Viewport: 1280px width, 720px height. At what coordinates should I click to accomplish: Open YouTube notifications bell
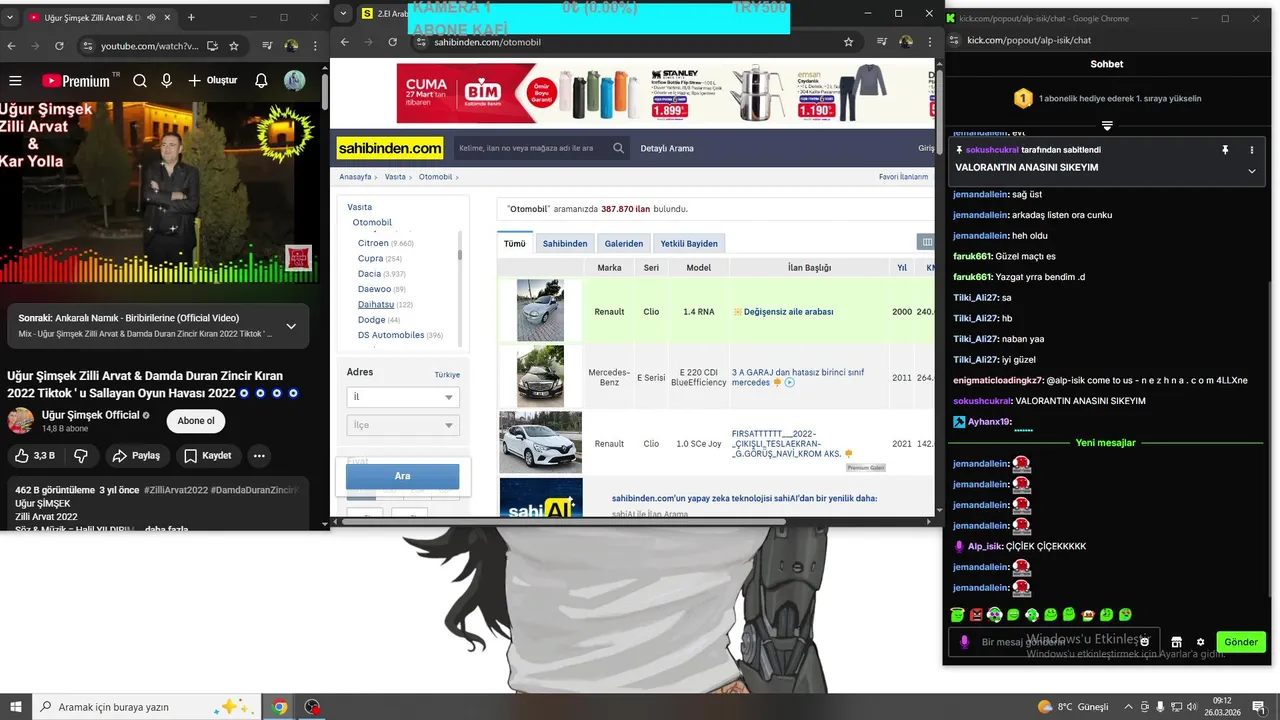coord(261,81)
